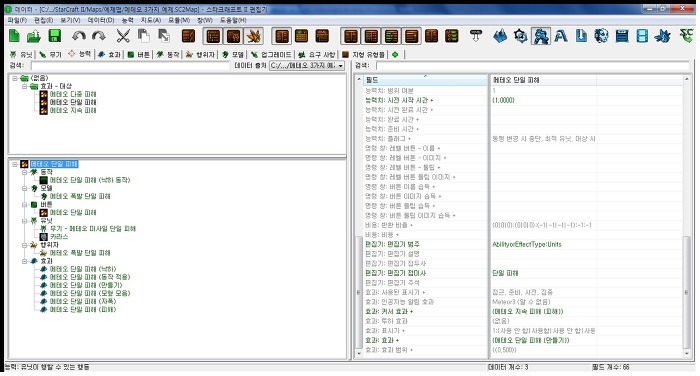
Task: Click the blue leaf icon in toolbar
Action: 662,36
